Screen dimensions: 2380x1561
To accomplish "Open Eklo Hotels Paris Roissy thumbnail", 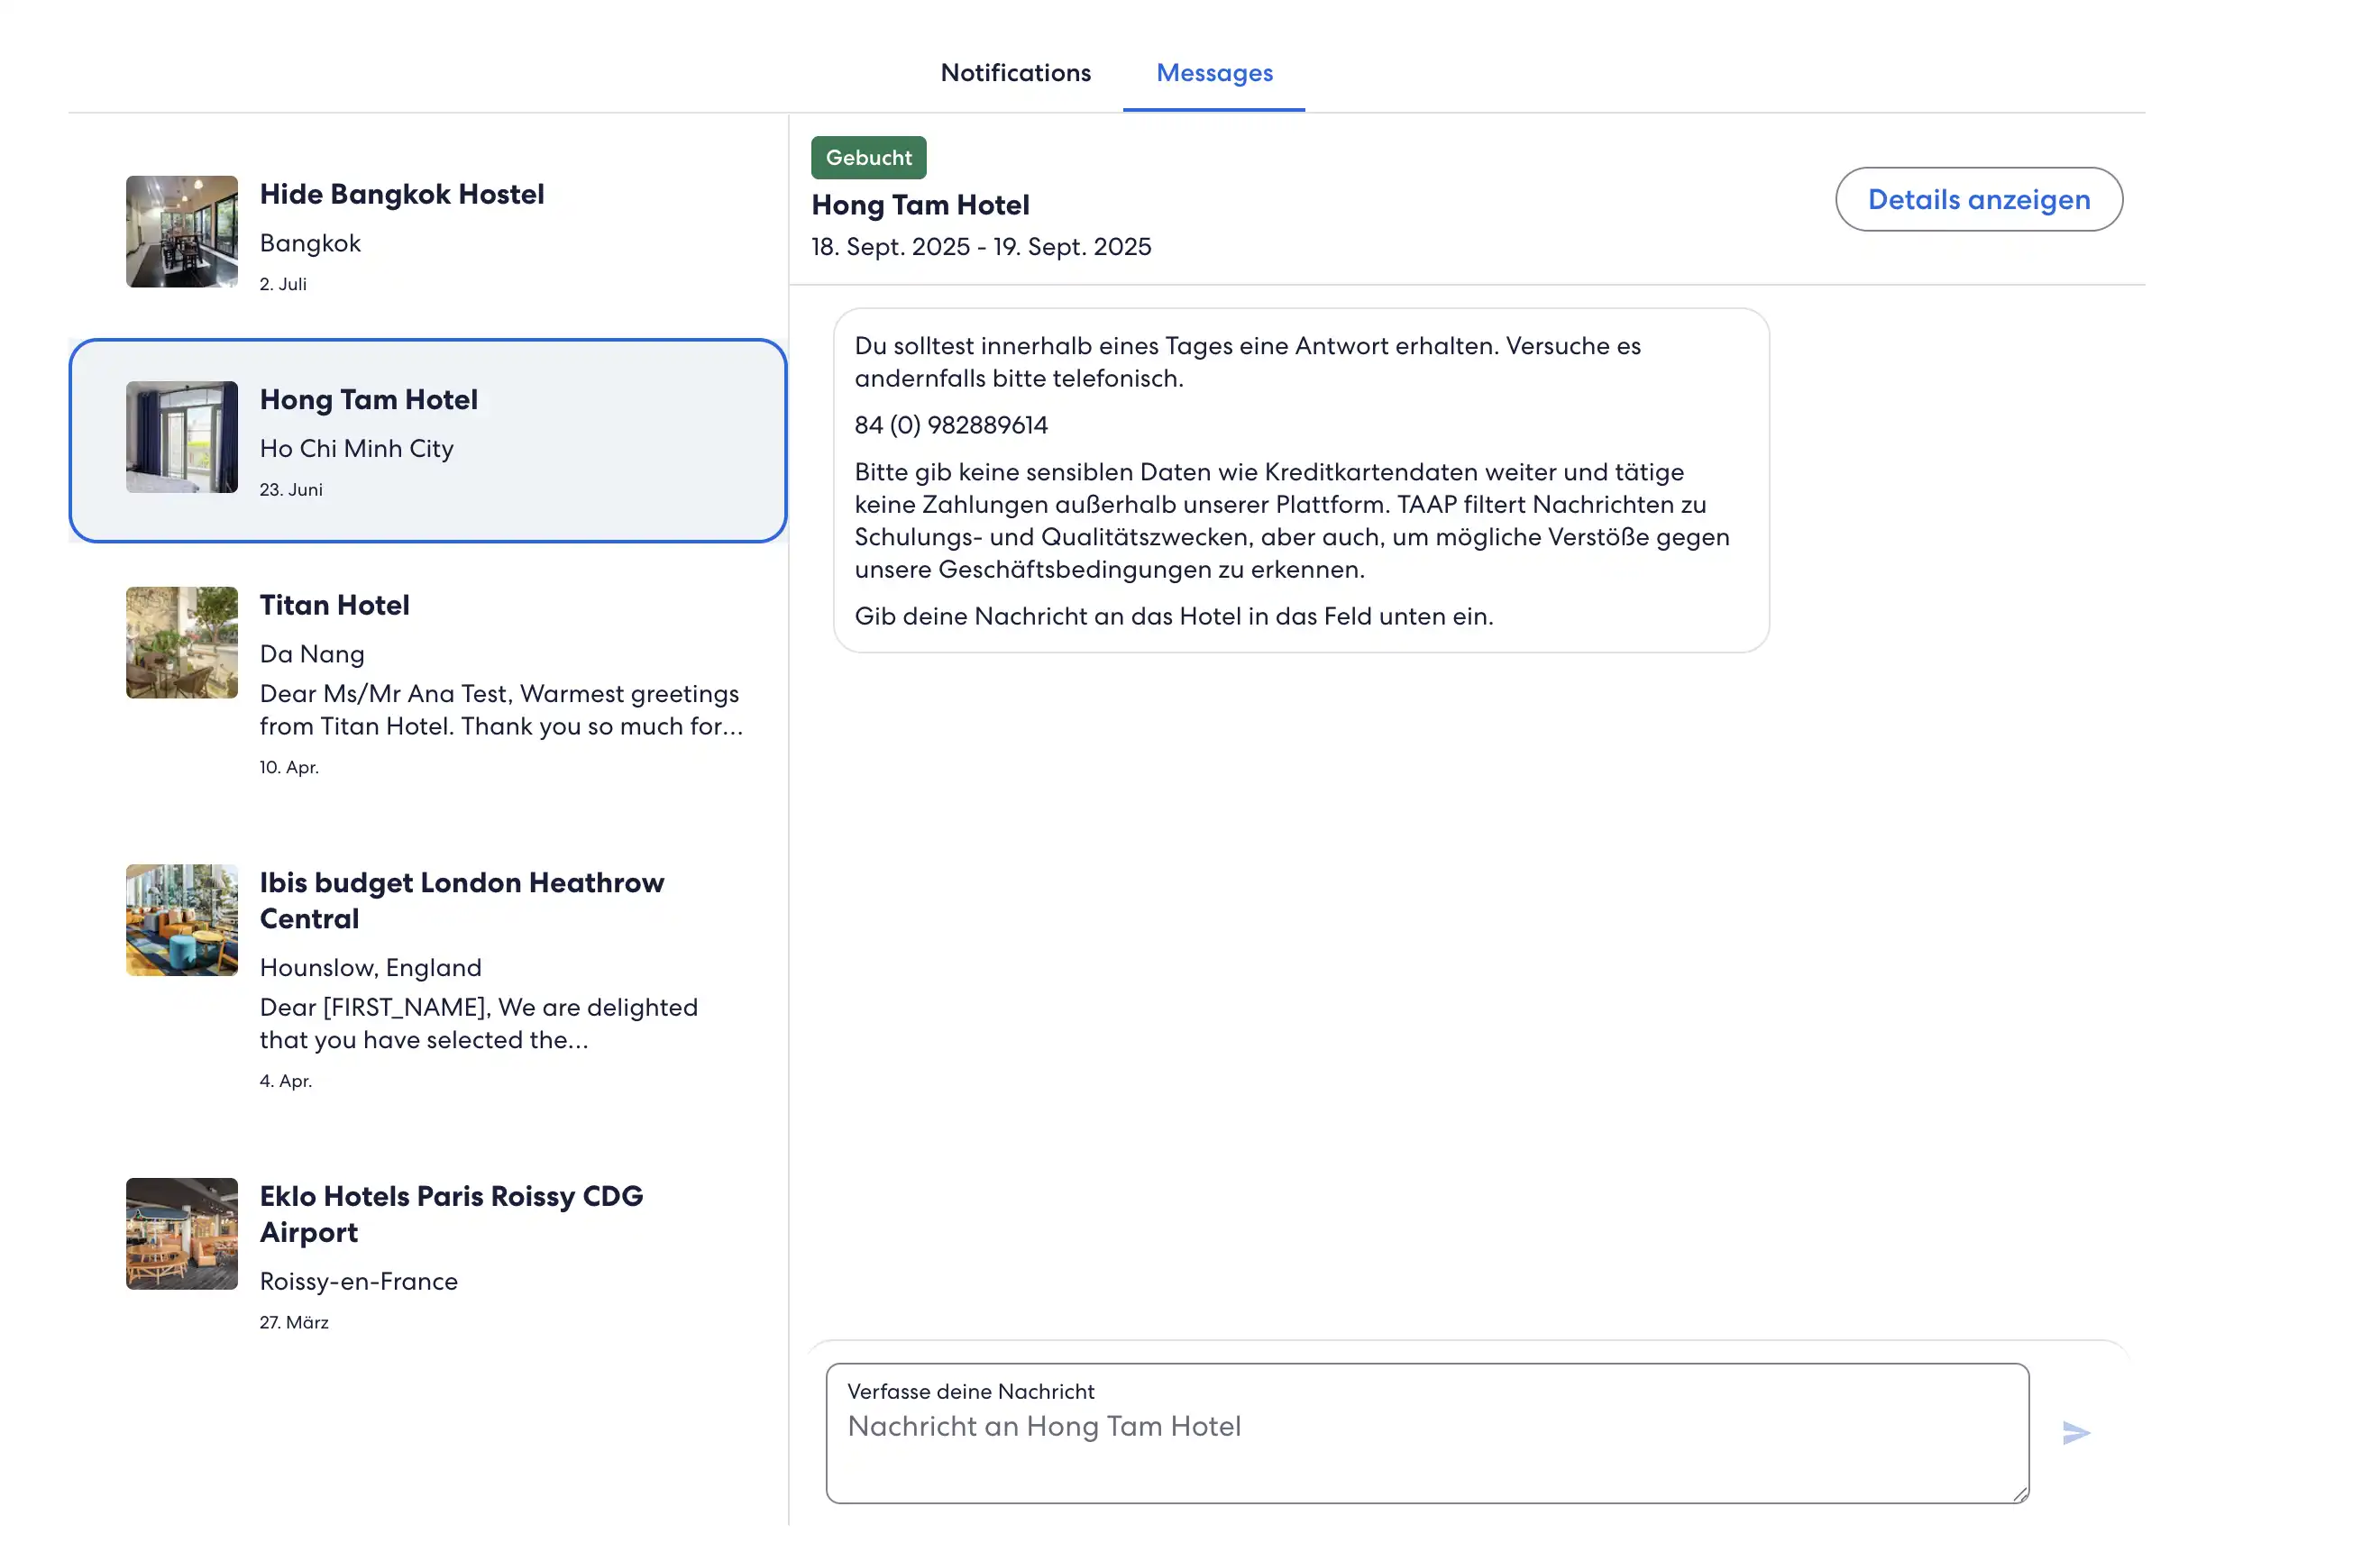I will click(181, 1233).
